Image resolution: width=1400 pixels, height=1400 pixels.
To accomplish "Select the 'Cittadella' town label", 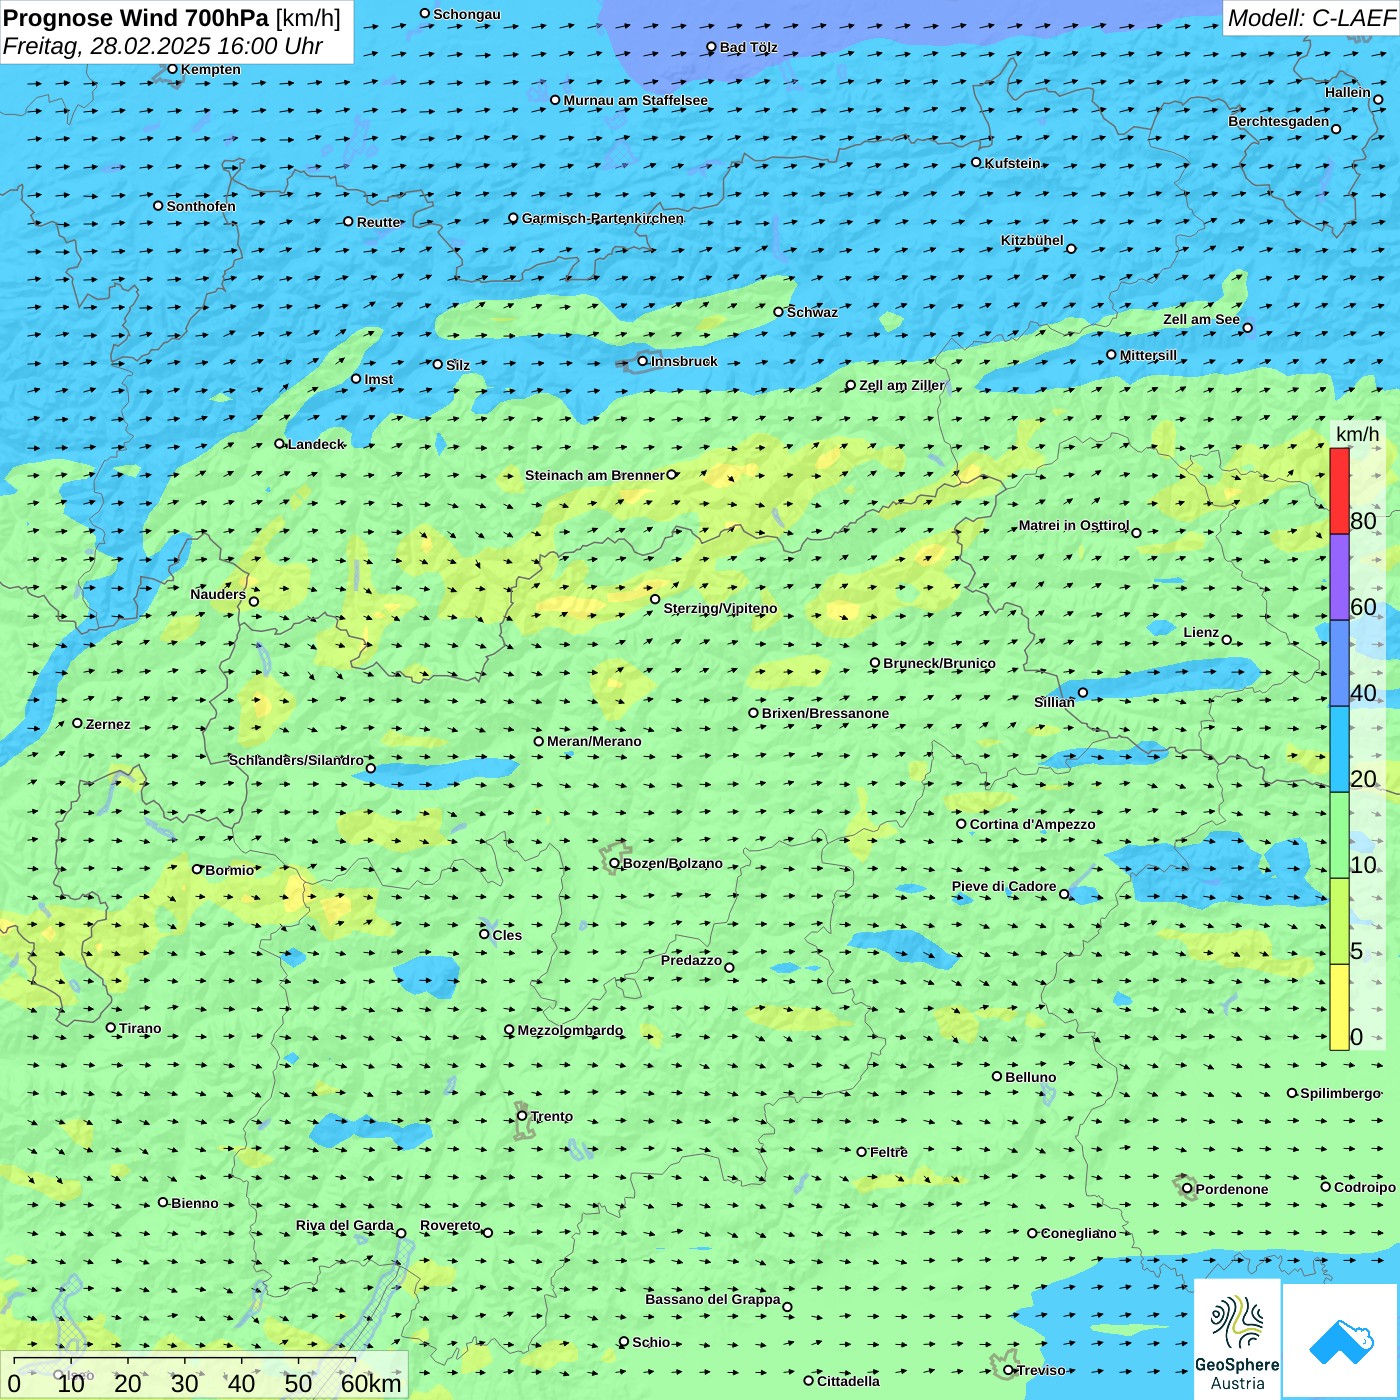I will click(x=849, y=1381).
